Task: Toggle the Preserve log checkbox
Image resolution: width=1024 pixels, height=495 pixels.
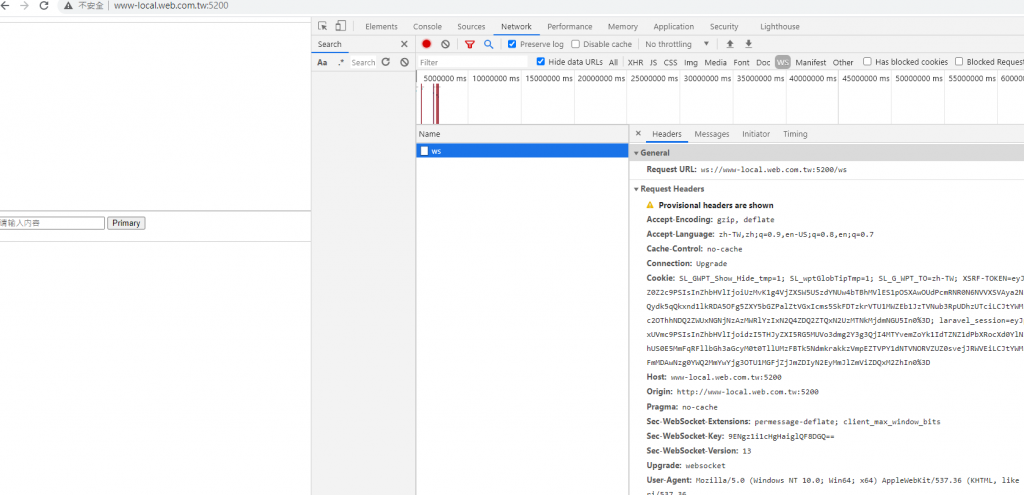Action: tap(512, 44)
